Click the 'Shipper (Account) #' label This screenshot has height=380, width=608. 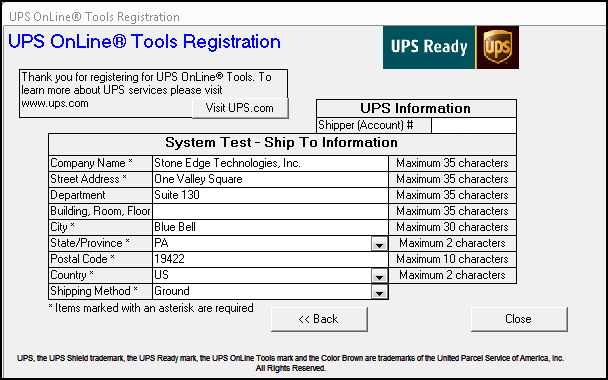click(x=366, y=125)
